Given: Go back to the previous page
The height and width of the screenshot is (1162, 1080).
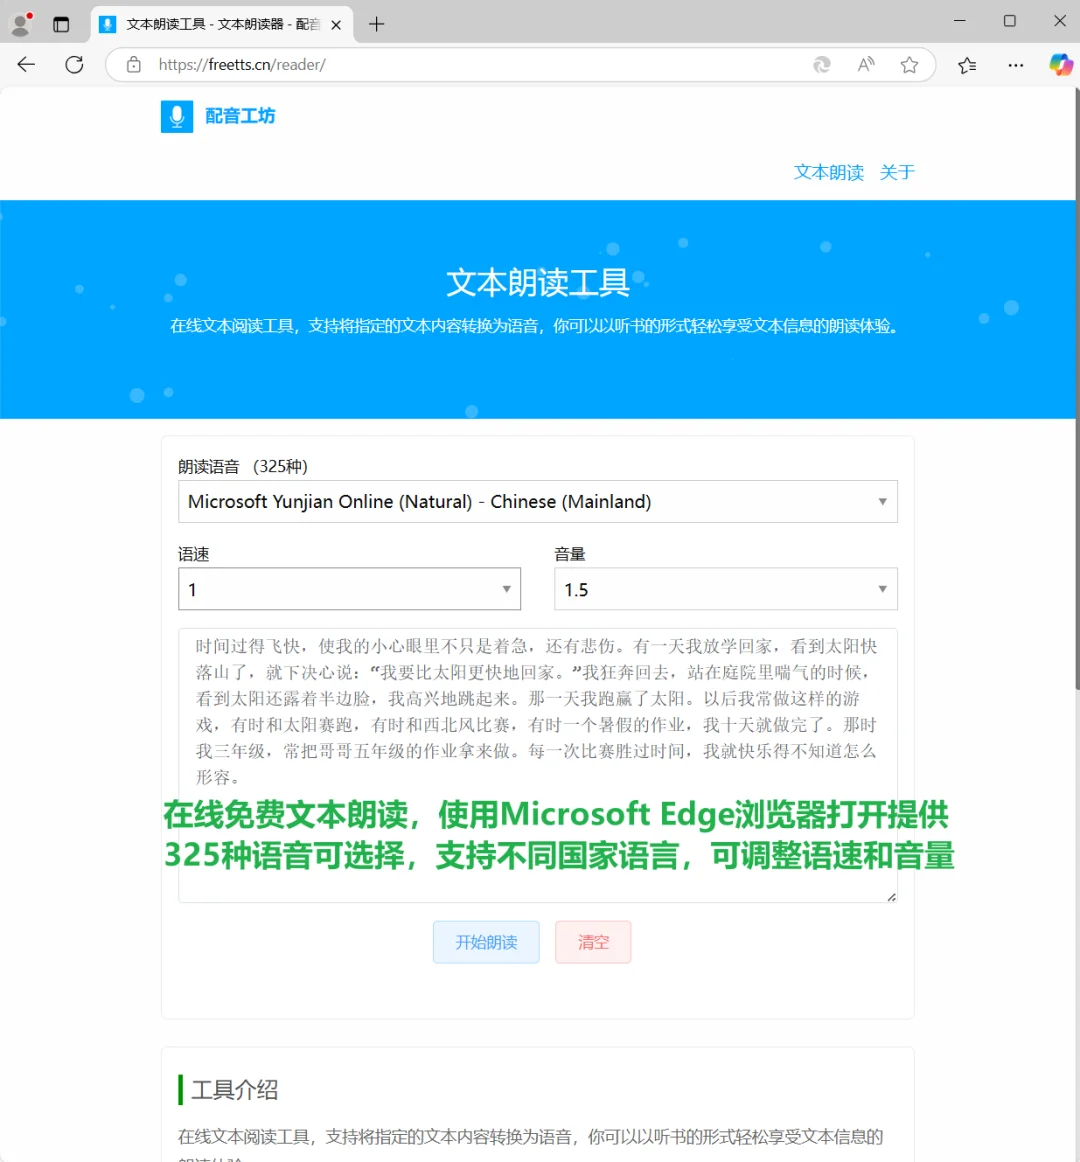Looking at the screenshot, I should click(x=27, y=64).
